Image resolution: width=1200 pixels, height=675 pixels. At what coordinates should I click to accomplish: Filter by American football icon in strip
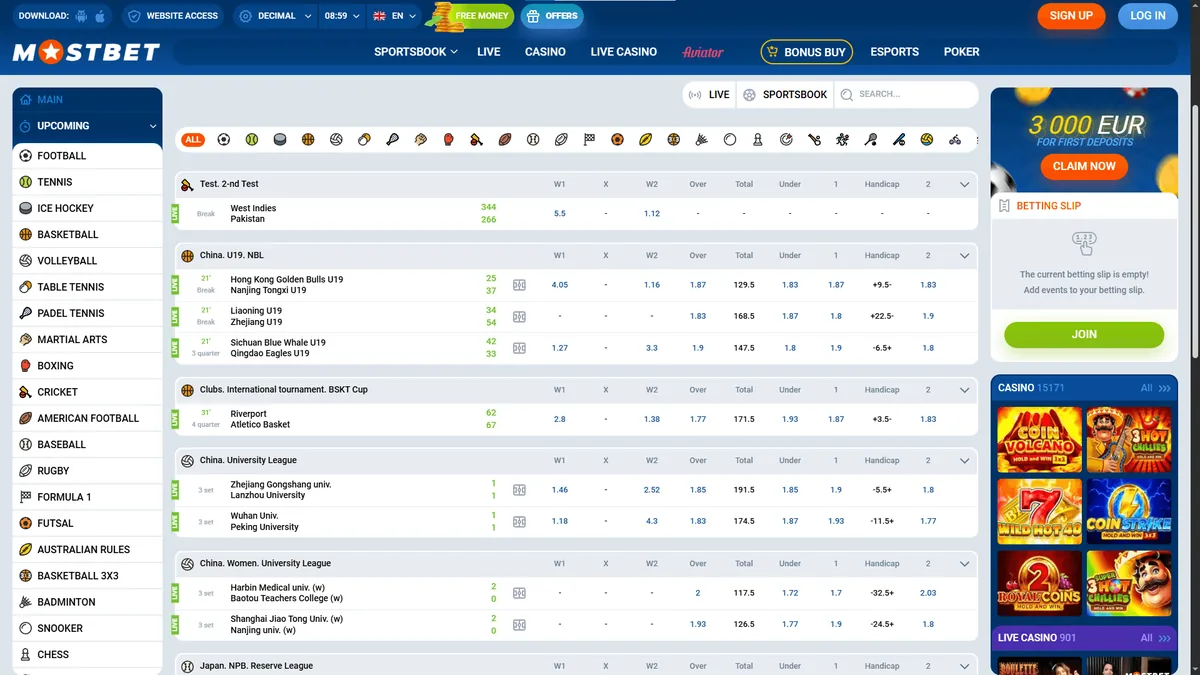click(x=505, y=140)
